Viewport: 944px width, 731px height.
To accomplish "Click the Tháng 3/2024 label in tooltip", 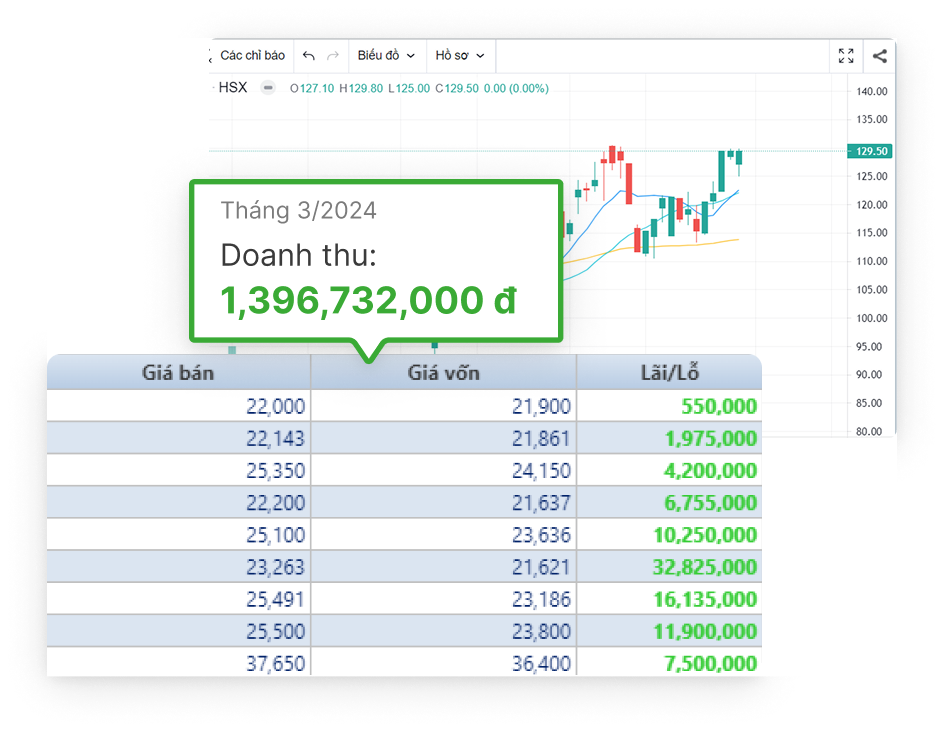I will tap(299, 211).
